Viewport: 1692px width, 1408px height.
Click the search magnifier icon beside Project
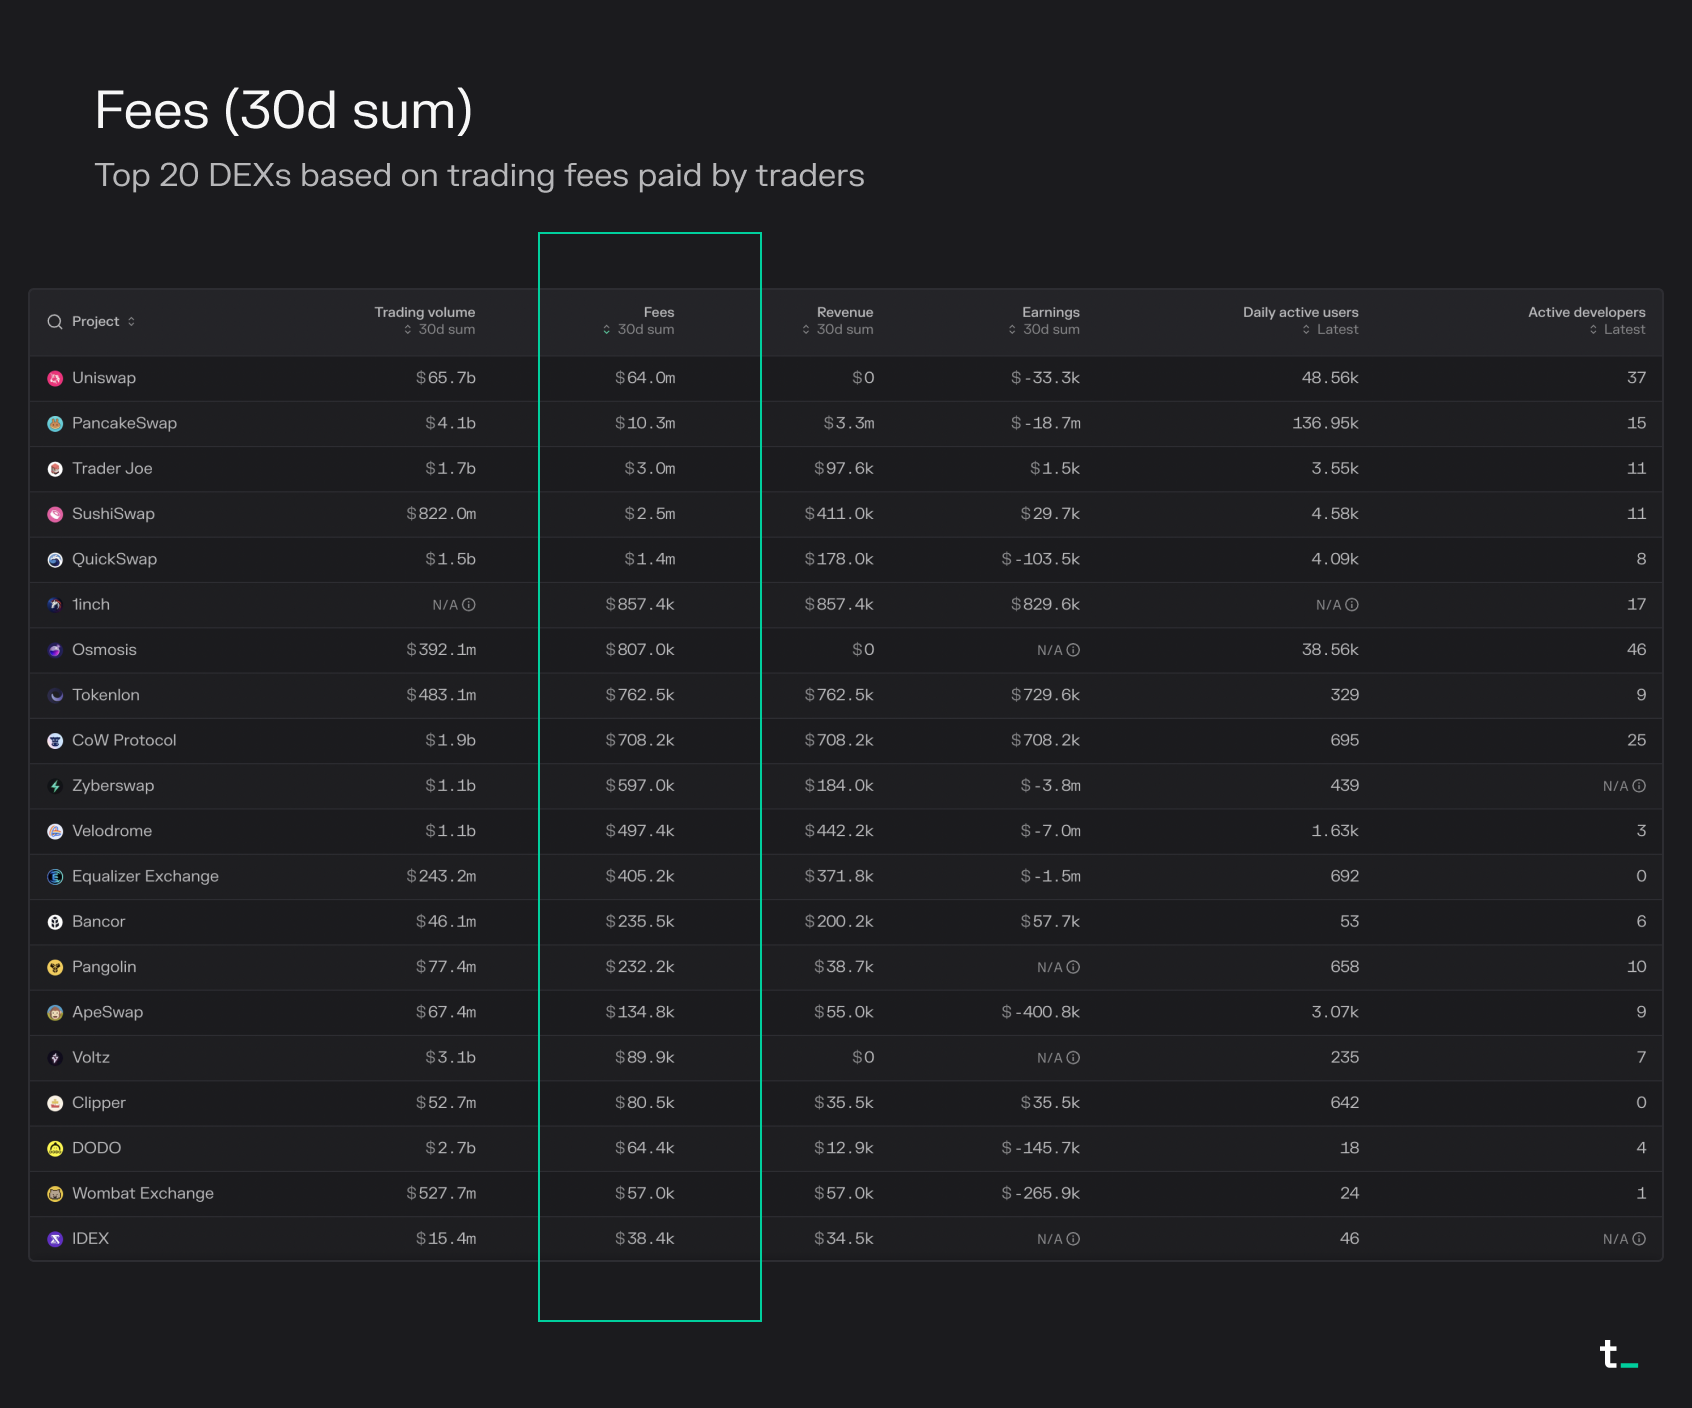pyautogui.click(x=55, y=322)
